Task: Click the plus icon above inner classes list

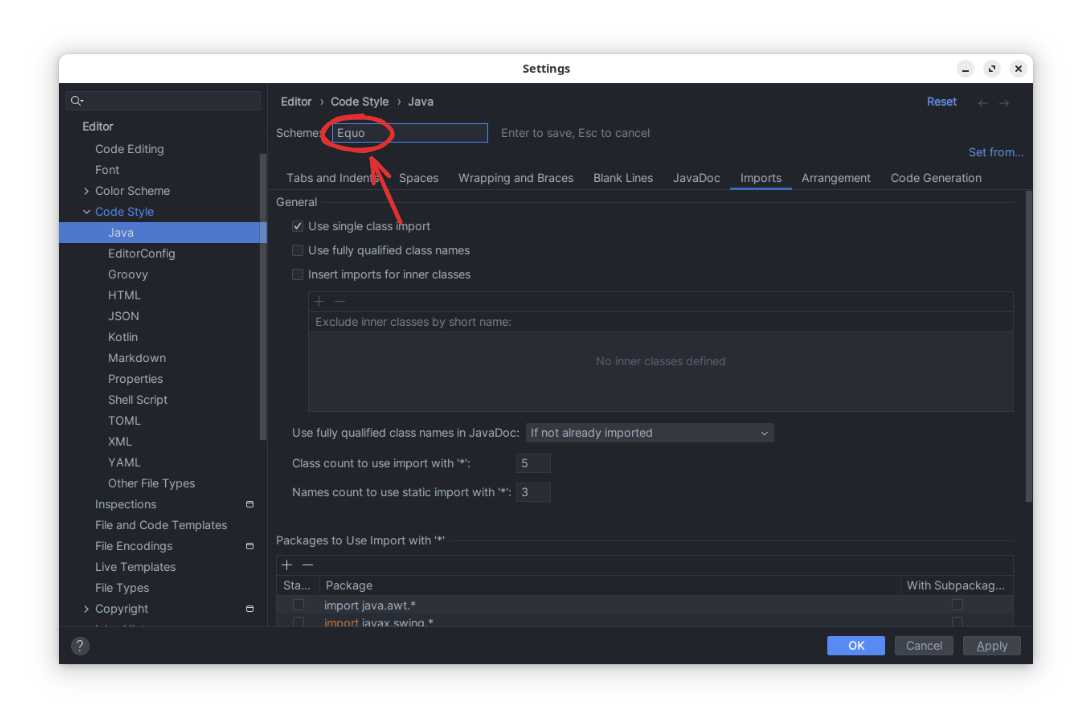Action: [319, 301]
